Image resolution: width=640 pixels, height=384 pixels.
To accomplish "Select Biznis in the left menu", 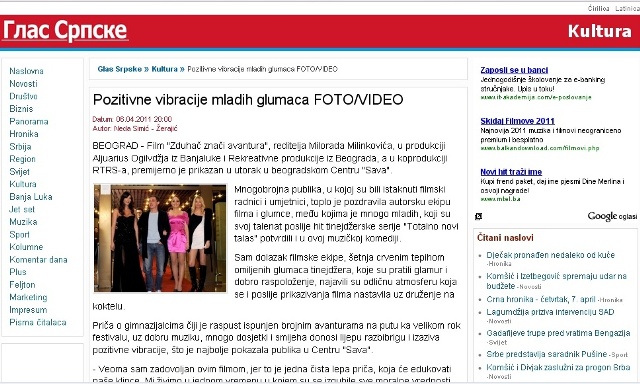I will point(21,109).
